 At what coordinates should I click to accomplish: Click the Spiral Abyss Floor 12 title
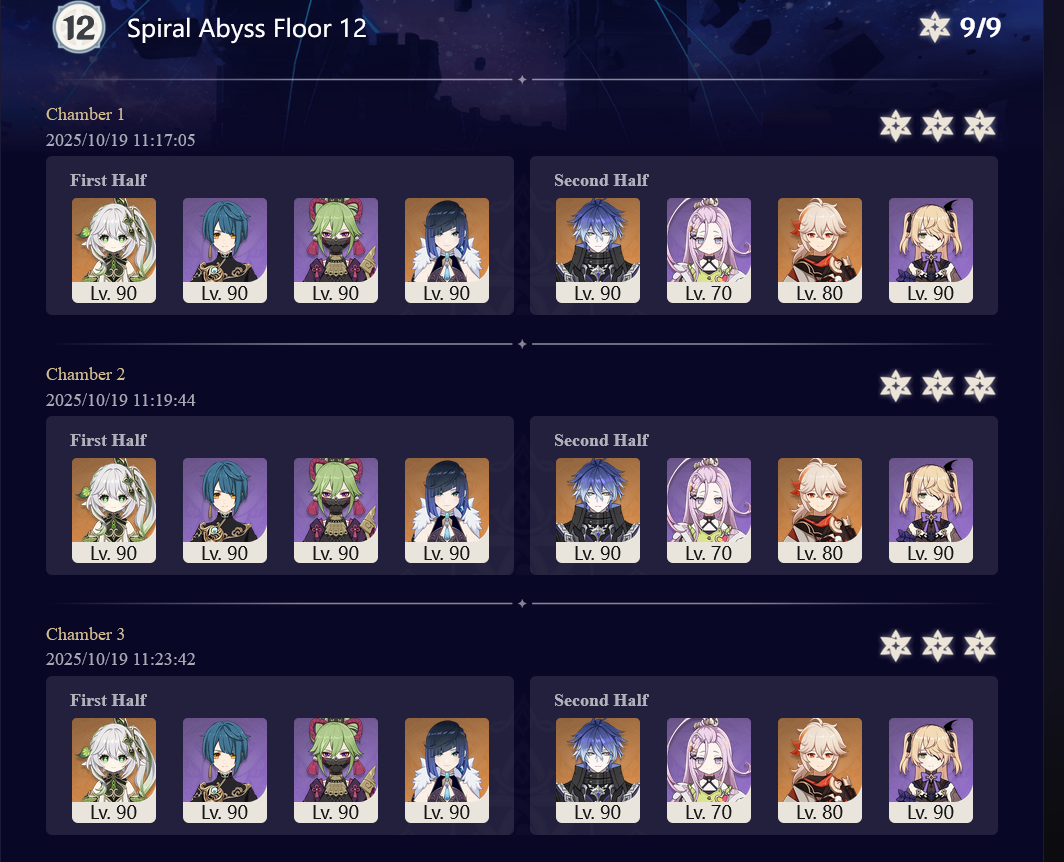pyautogui.click(x=247, y=29)
